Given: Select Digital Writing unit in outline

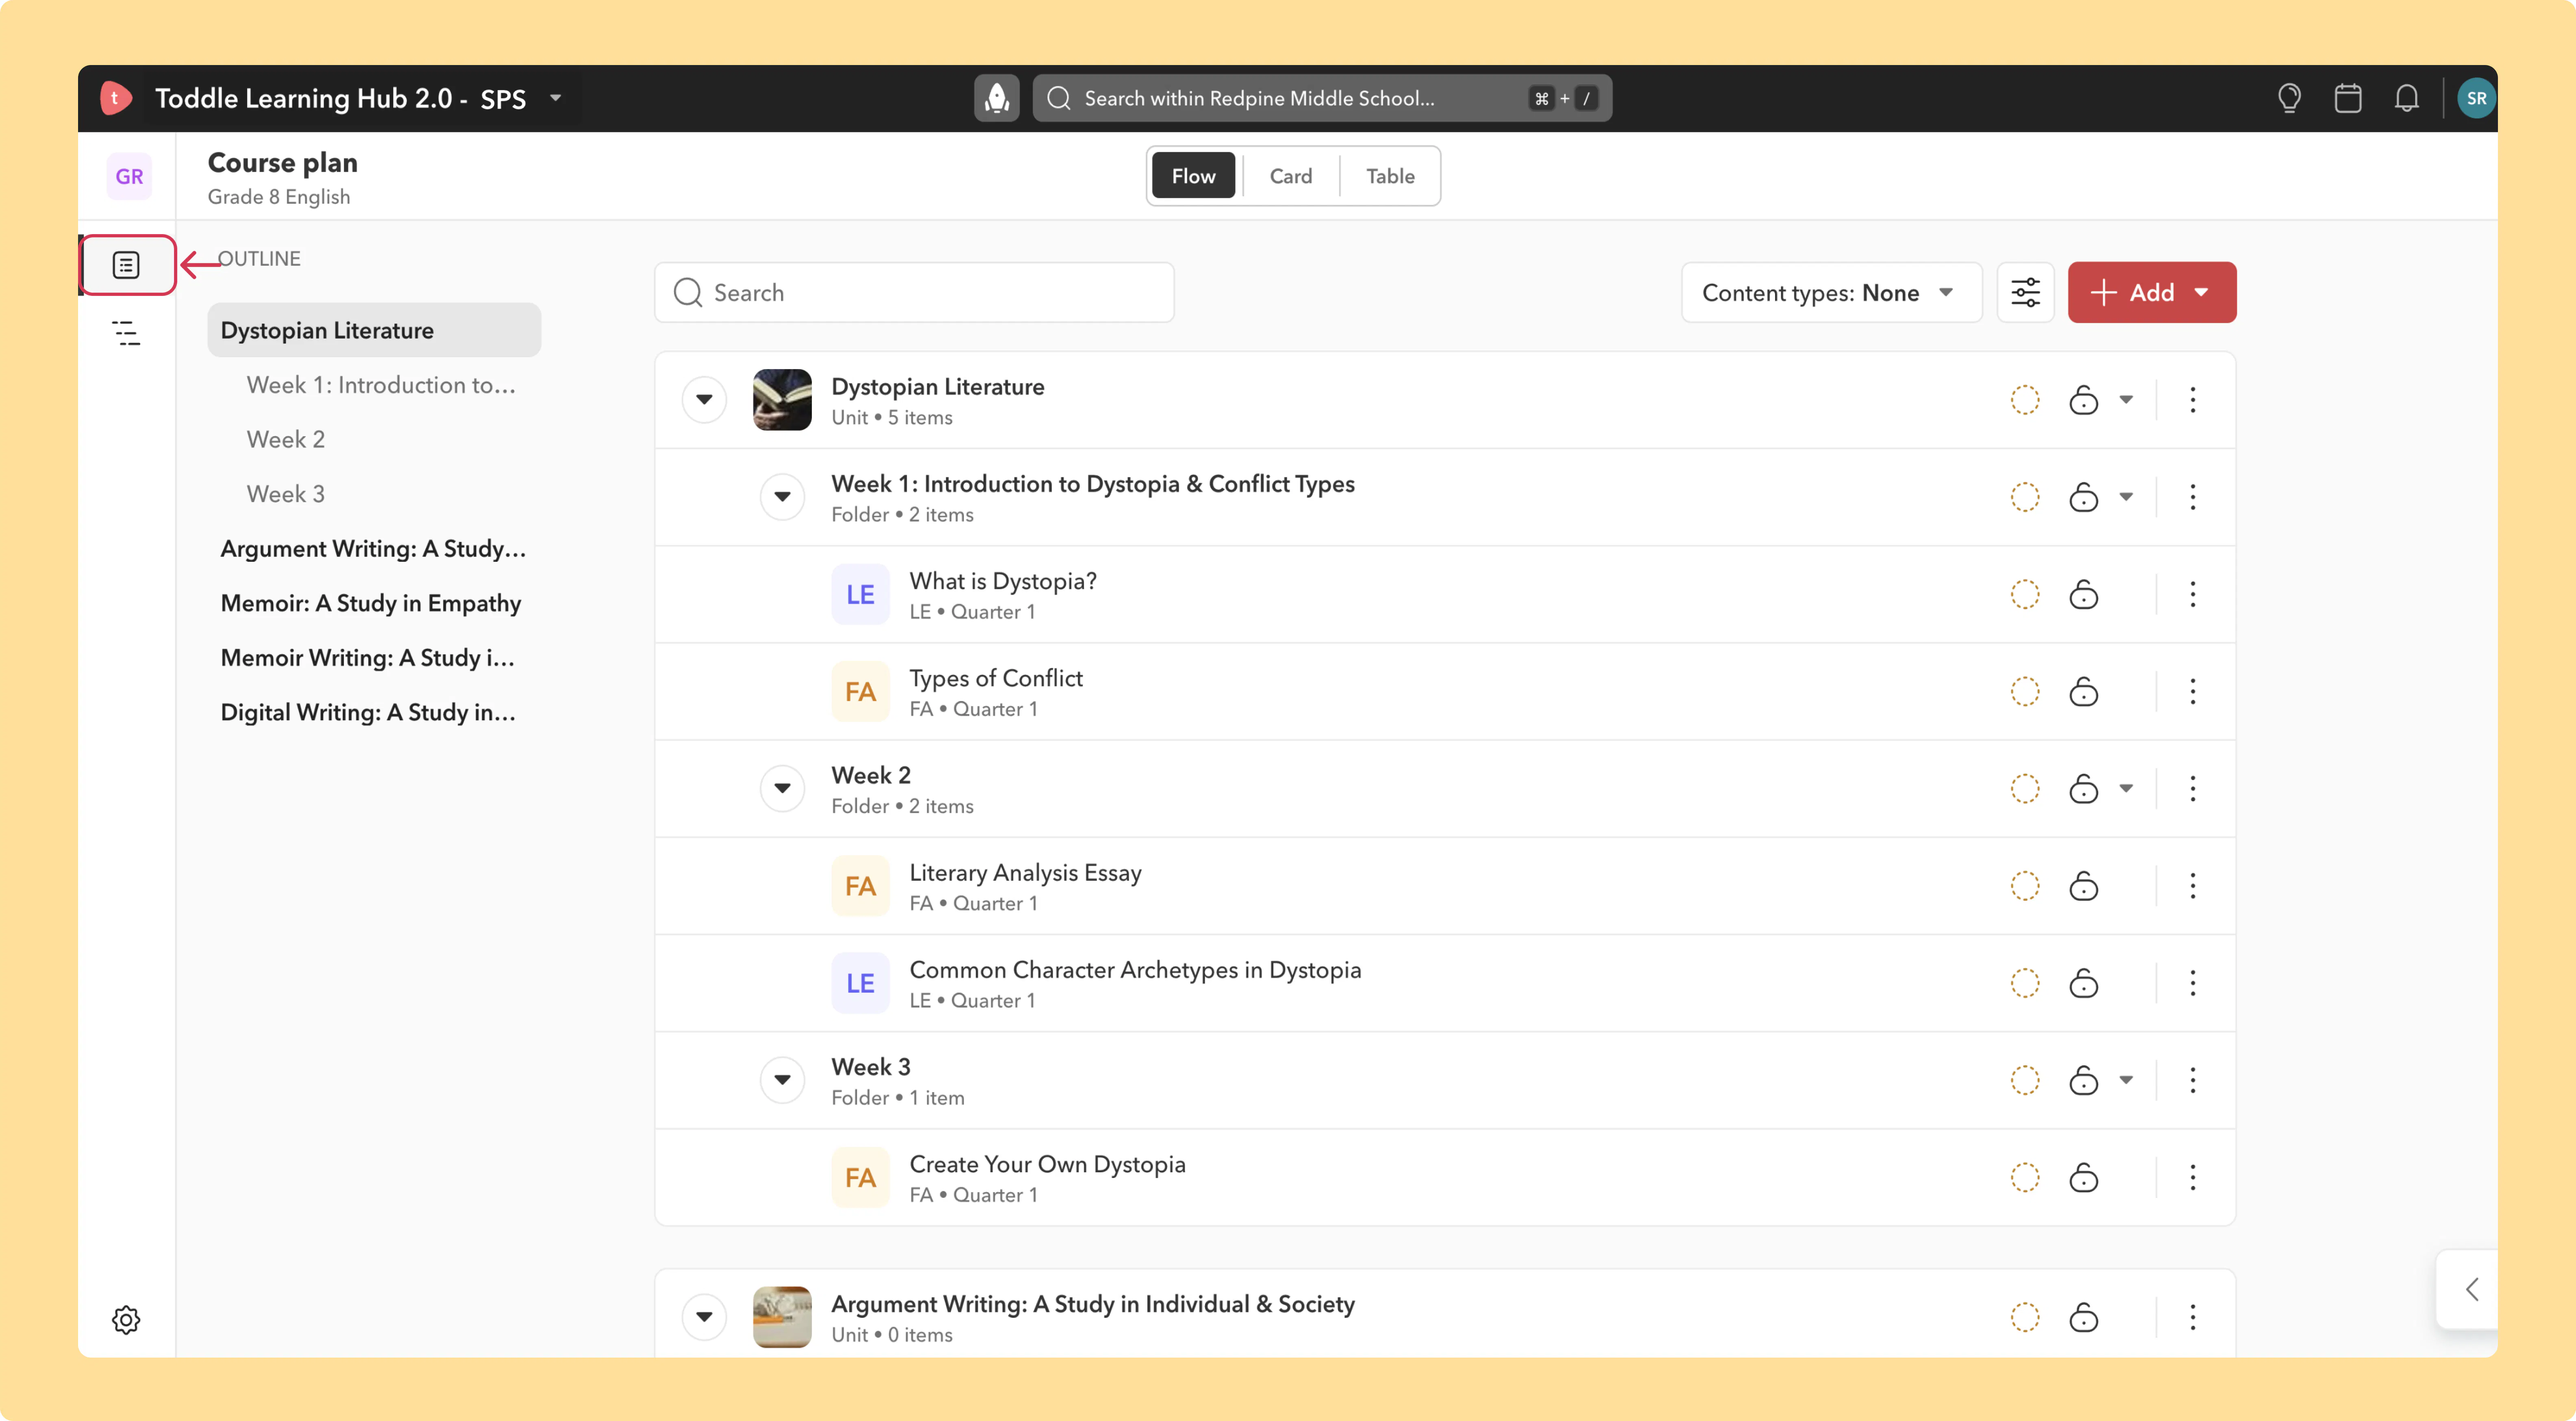Looking at the screenshot, I should tap(368, 712).
